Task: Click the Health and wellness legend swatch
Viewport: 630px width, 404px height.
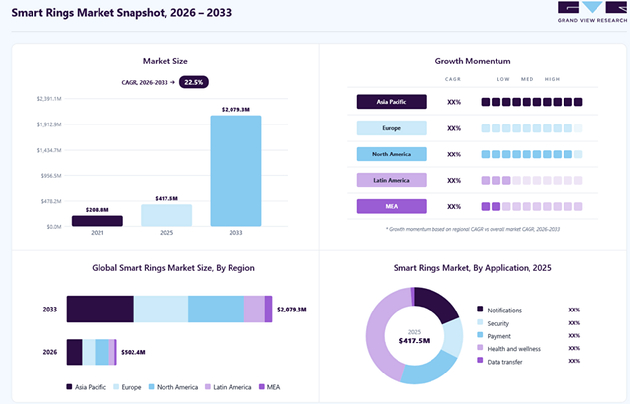Action: (480, 347)
